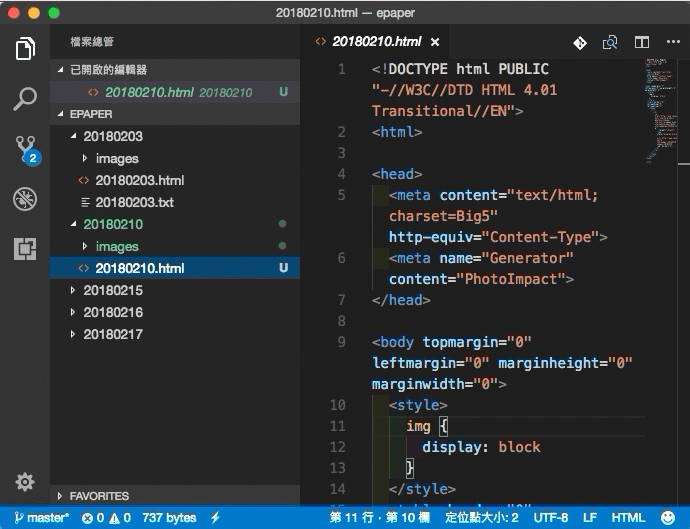Place cursor on the <html> tag line

397,132
